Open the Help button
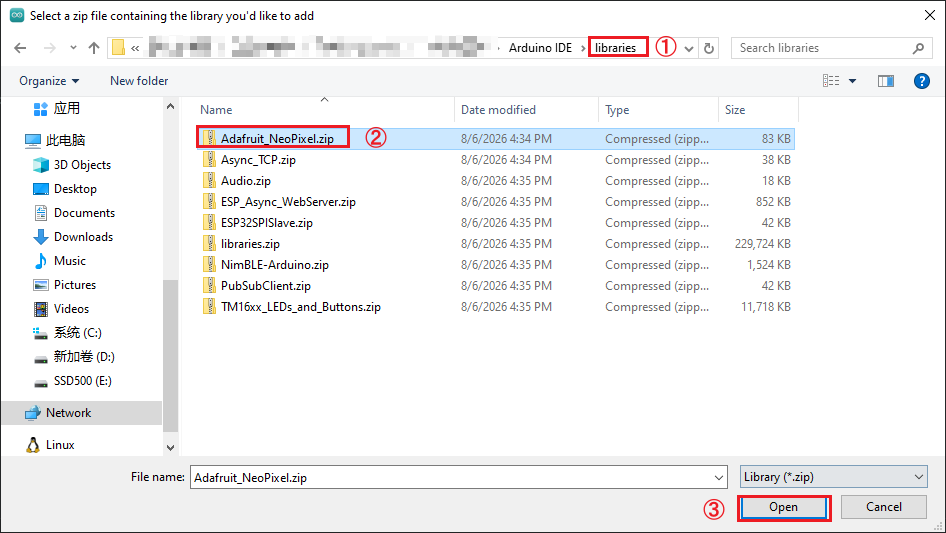The width and height of the screenshot is (946, 533). tap(921, 81)
